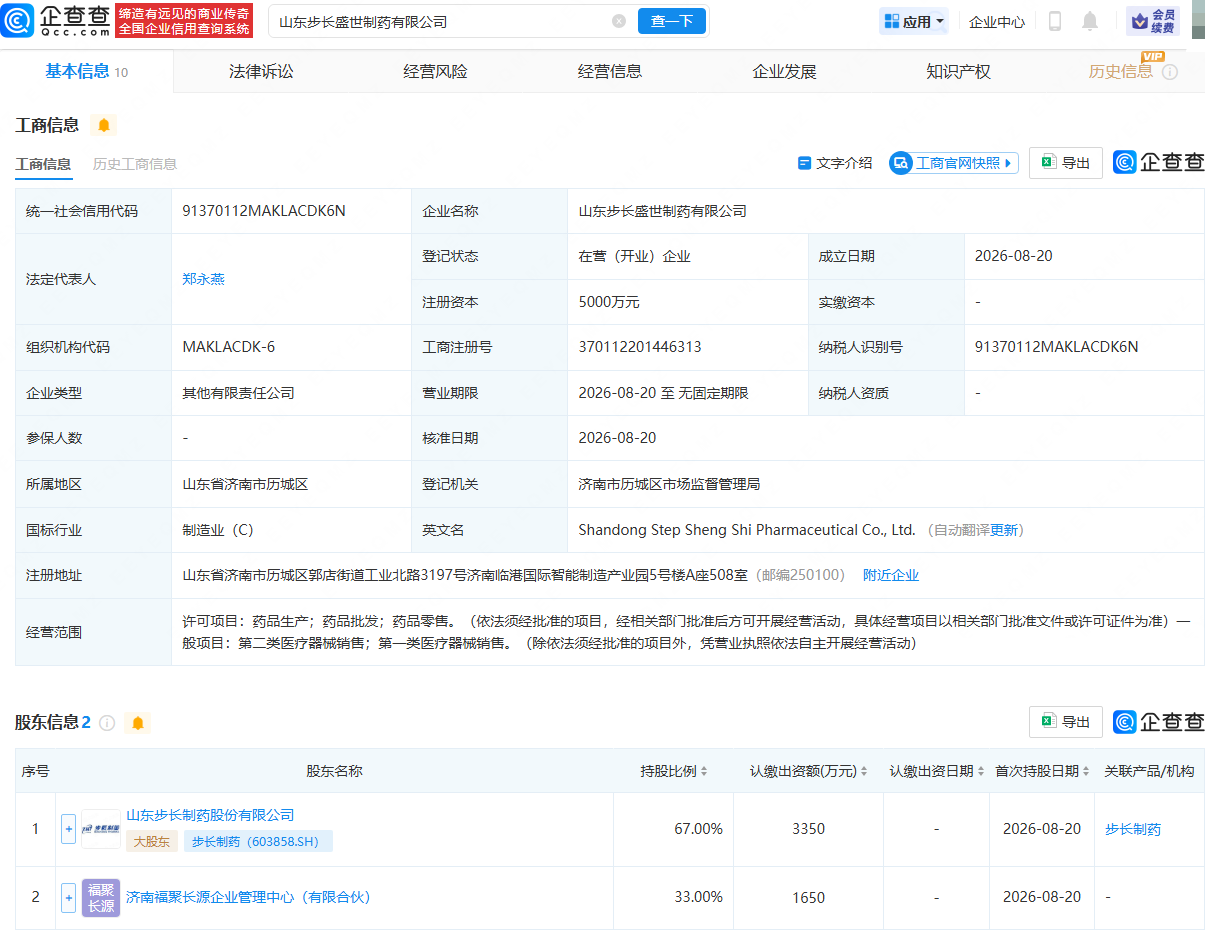Screen dimensions: 1205x930
Task: Toggle the 股东信息 alert bell icon
Action: point(138,722)
